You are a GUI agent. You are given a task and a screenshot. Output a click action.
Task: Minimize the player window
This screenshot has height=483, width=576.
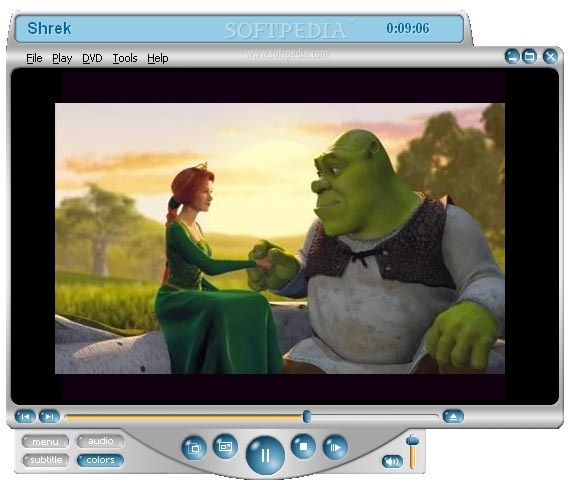pyautogui.click(x=512, y=56)
